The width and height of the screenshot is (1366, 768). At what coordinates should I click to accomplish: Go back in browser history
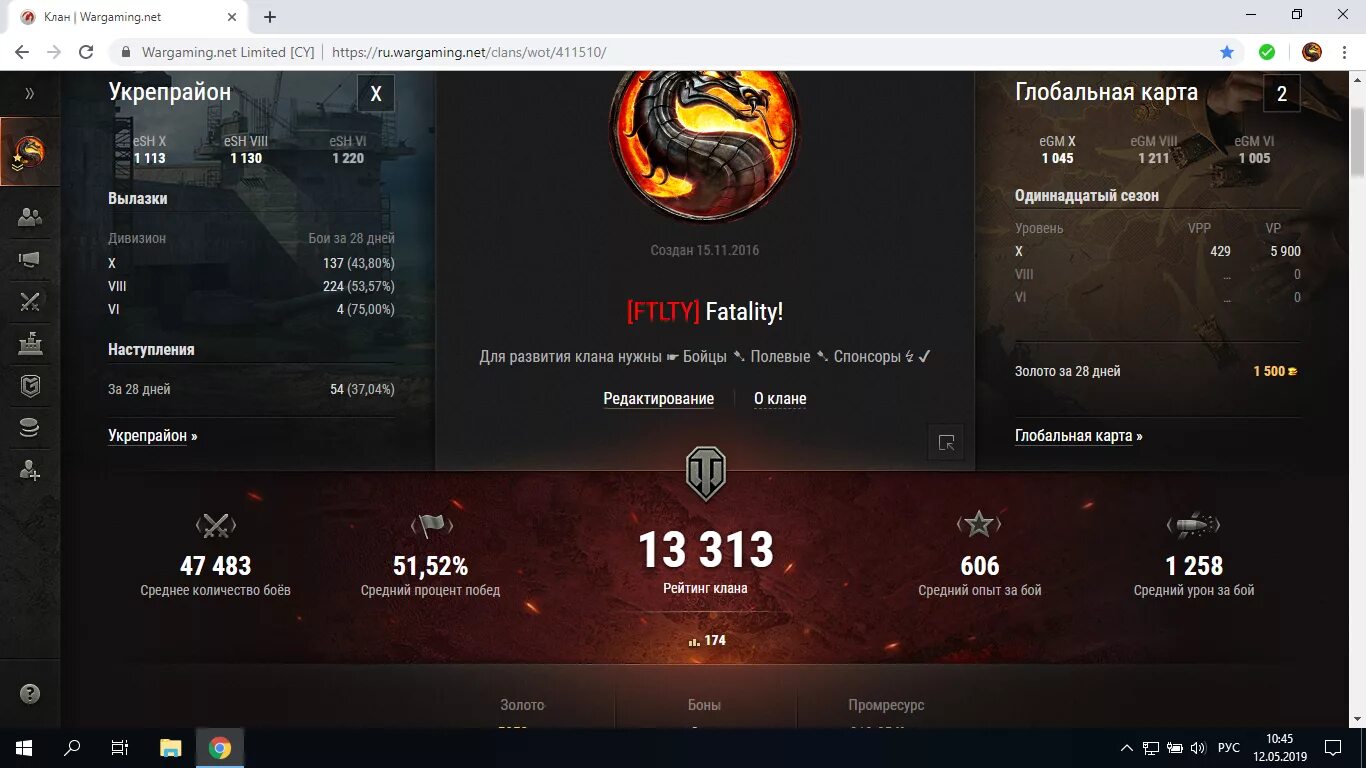coord(22,52)
